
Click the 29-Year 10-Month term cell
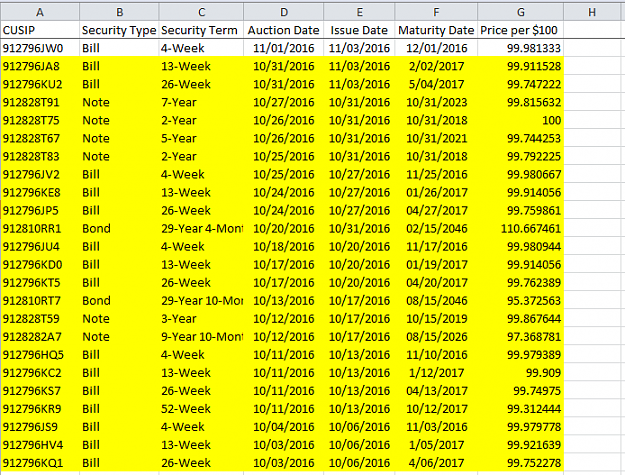click(201, 300)
